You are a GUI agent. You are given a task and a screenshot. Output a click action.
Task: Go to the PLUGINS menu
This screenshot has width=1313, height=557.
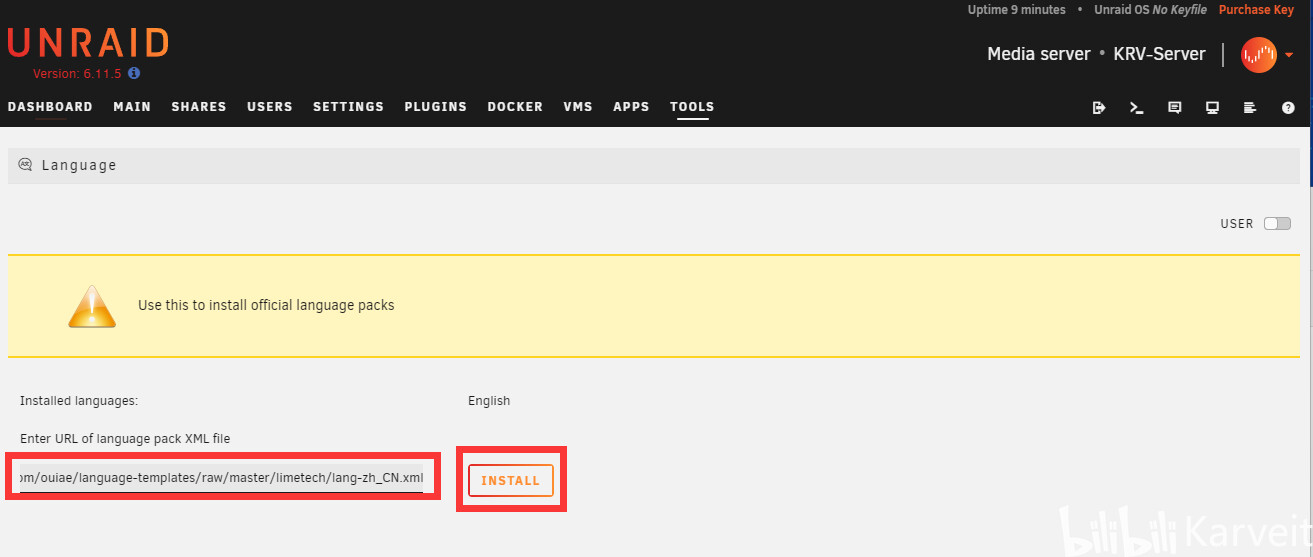[435, 107]
